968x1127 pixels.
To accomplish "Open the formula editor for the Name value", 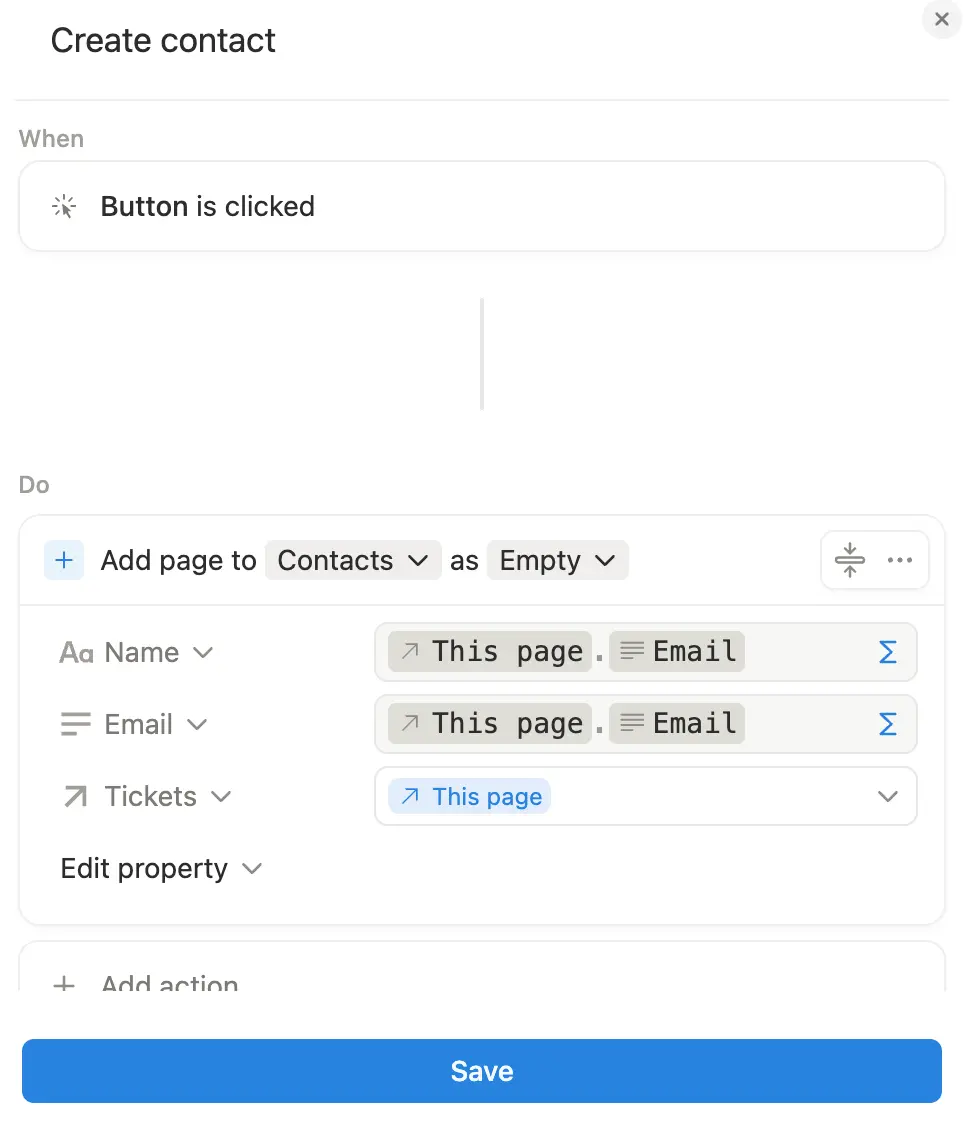I will tap(888, 651).
